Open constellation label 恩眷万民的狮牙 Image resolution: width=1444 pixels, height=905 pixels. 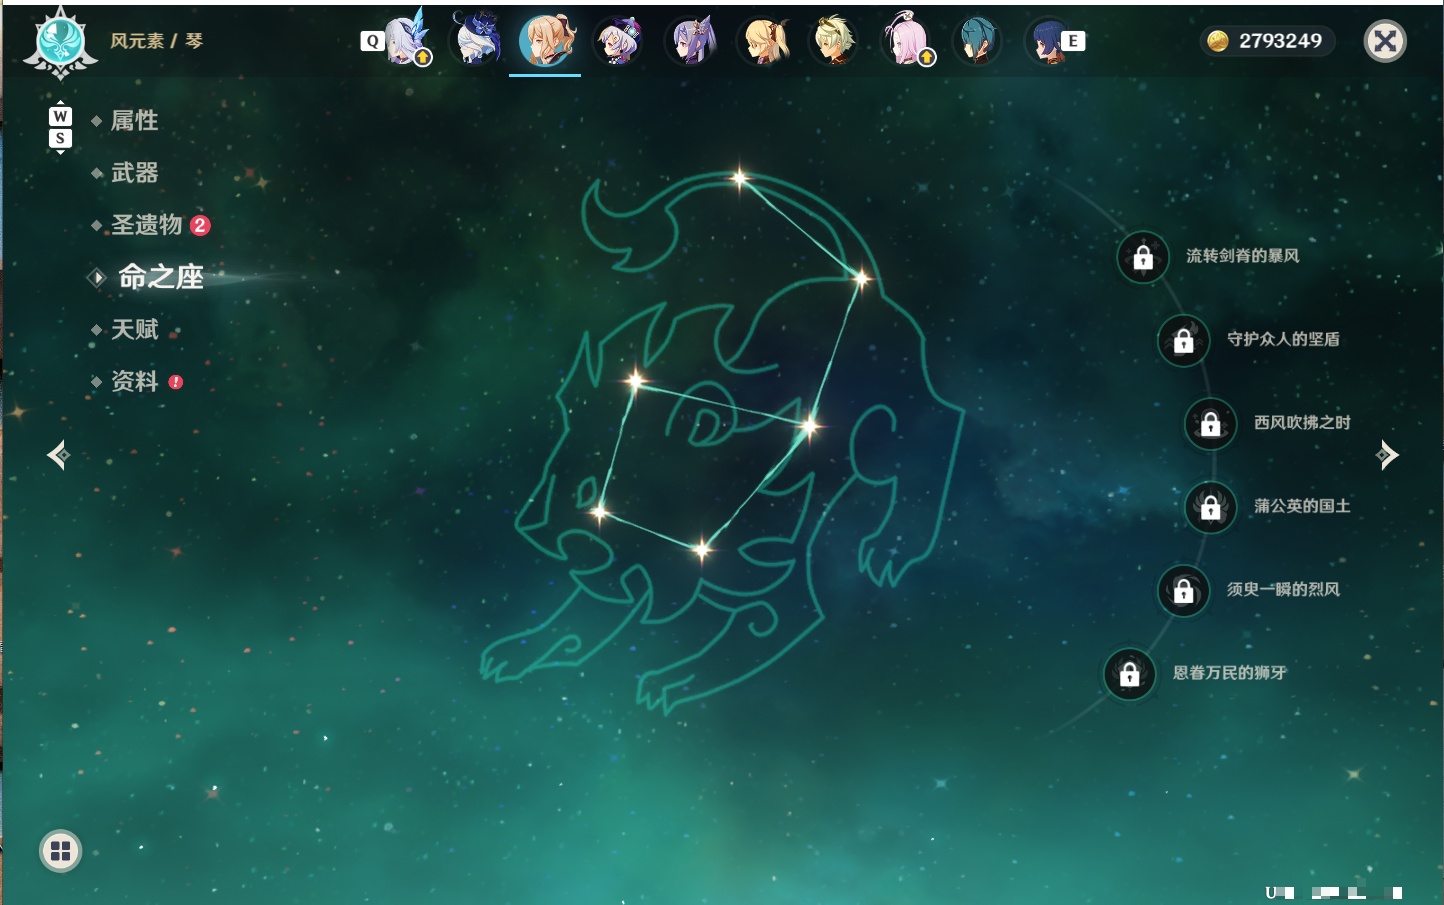point(1229,673)
